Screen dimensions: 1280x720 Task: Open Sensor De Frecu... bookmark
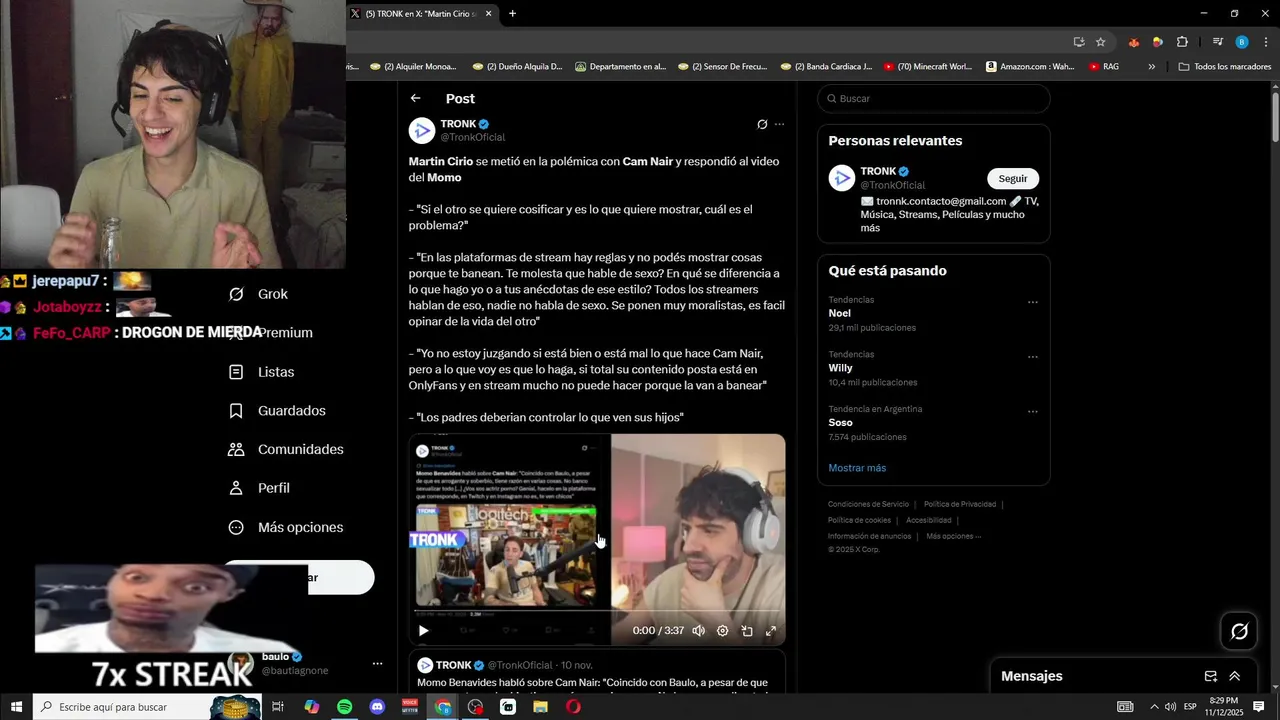coord(722,67)
